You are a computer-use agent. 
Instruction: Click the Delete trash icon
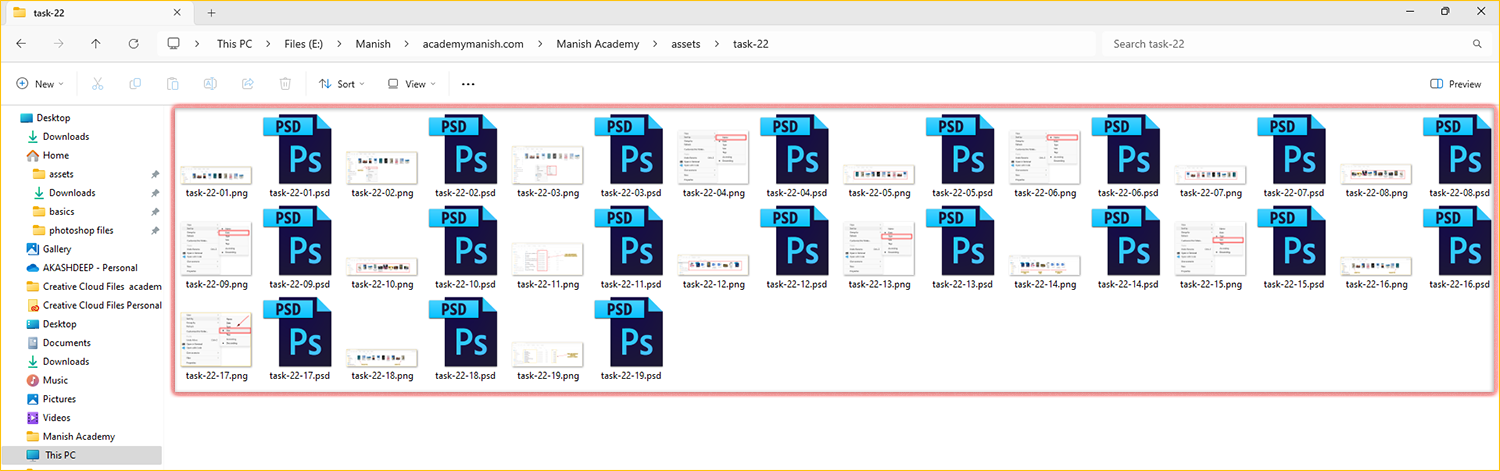pos(285,84)
